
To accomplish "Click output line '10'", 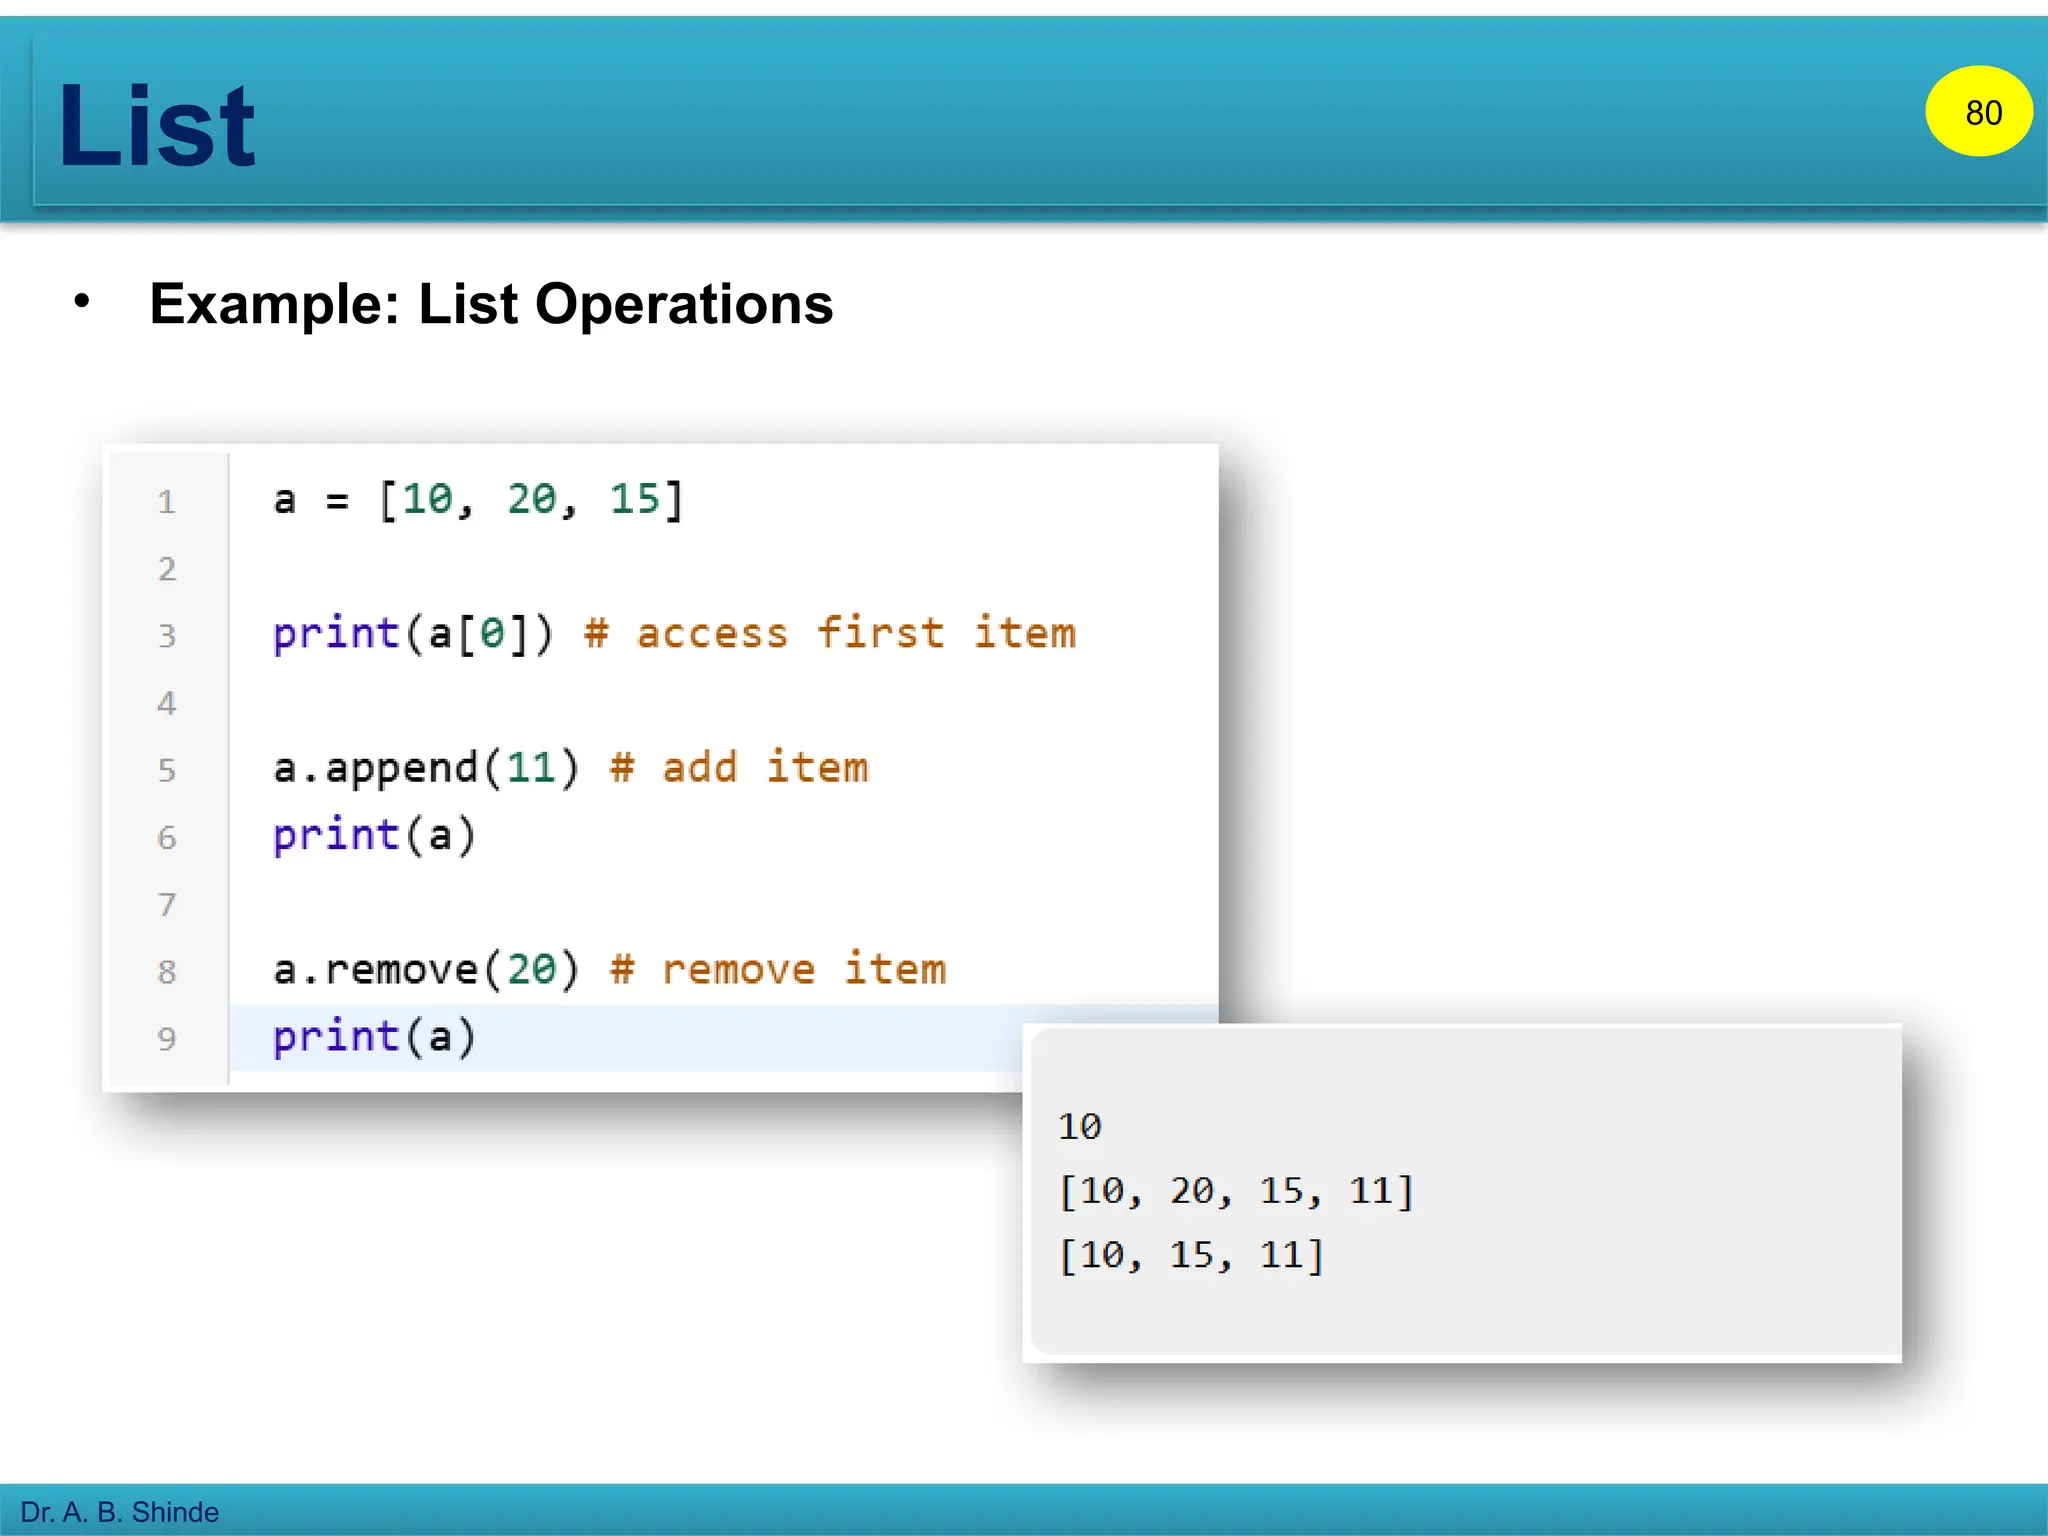I will point(1080,1127).
